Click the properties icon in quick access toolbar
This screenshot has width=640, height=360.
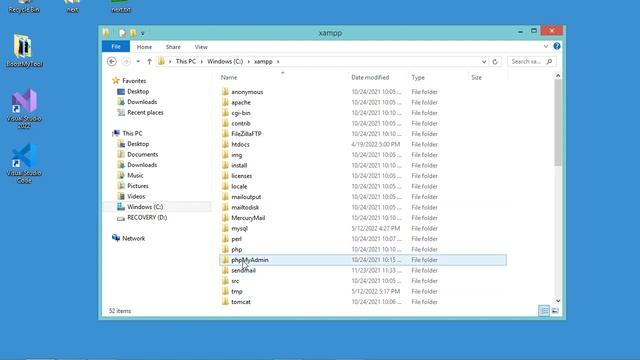point(123,33)
